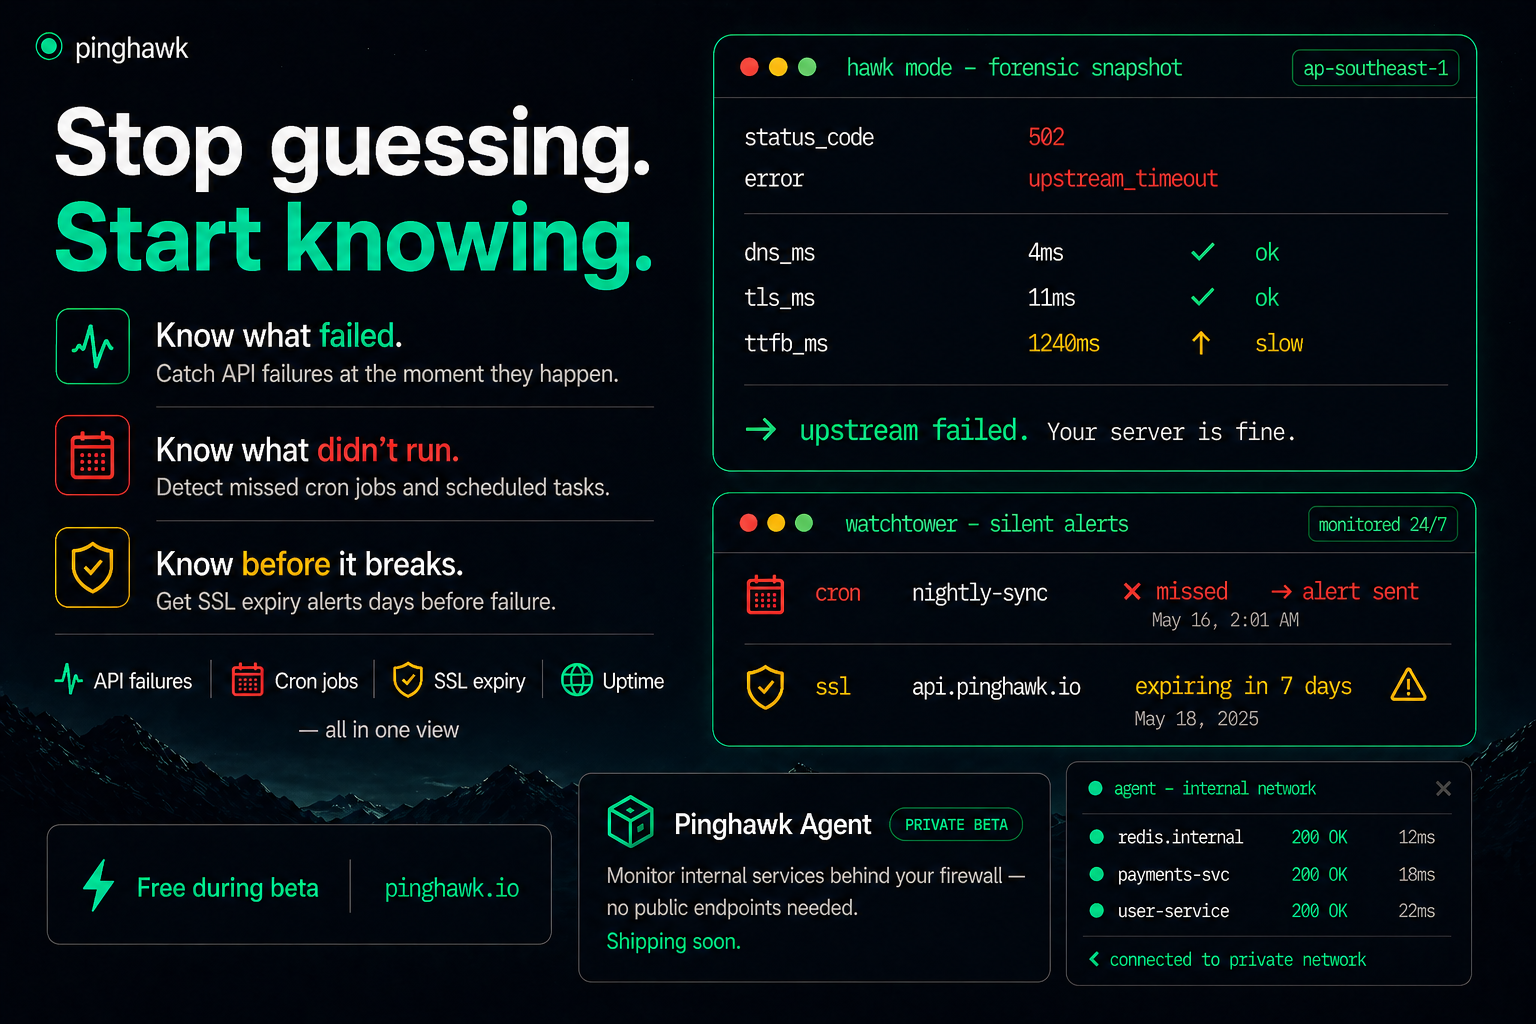
Task: Click the upstream_timeout error value
Action: pos(1123,179)
